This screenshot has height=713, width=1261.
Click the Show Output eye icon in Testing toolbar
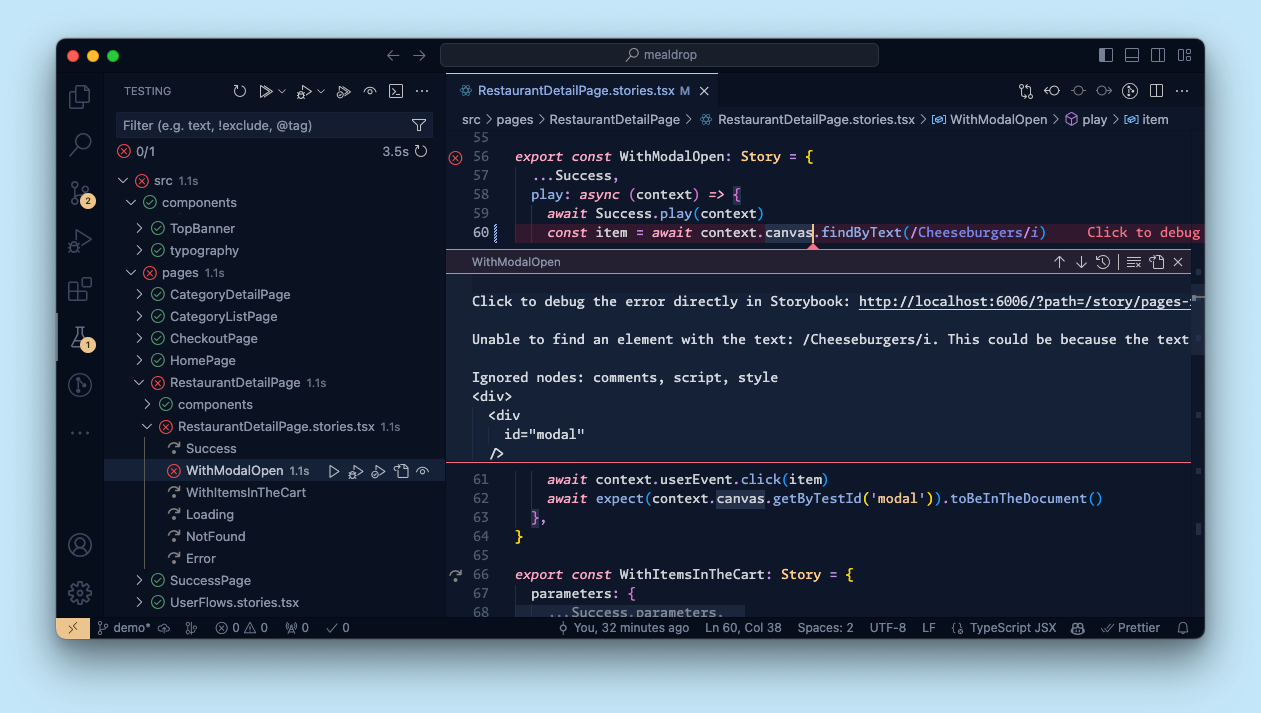pyautogui.click(x=369, y=91)
